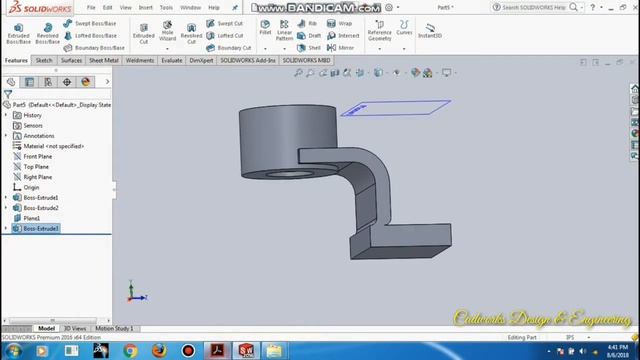Click Search SOLIDWORKS Help field
This screenshot has height=360, width=640.
[x=534, y=7]
